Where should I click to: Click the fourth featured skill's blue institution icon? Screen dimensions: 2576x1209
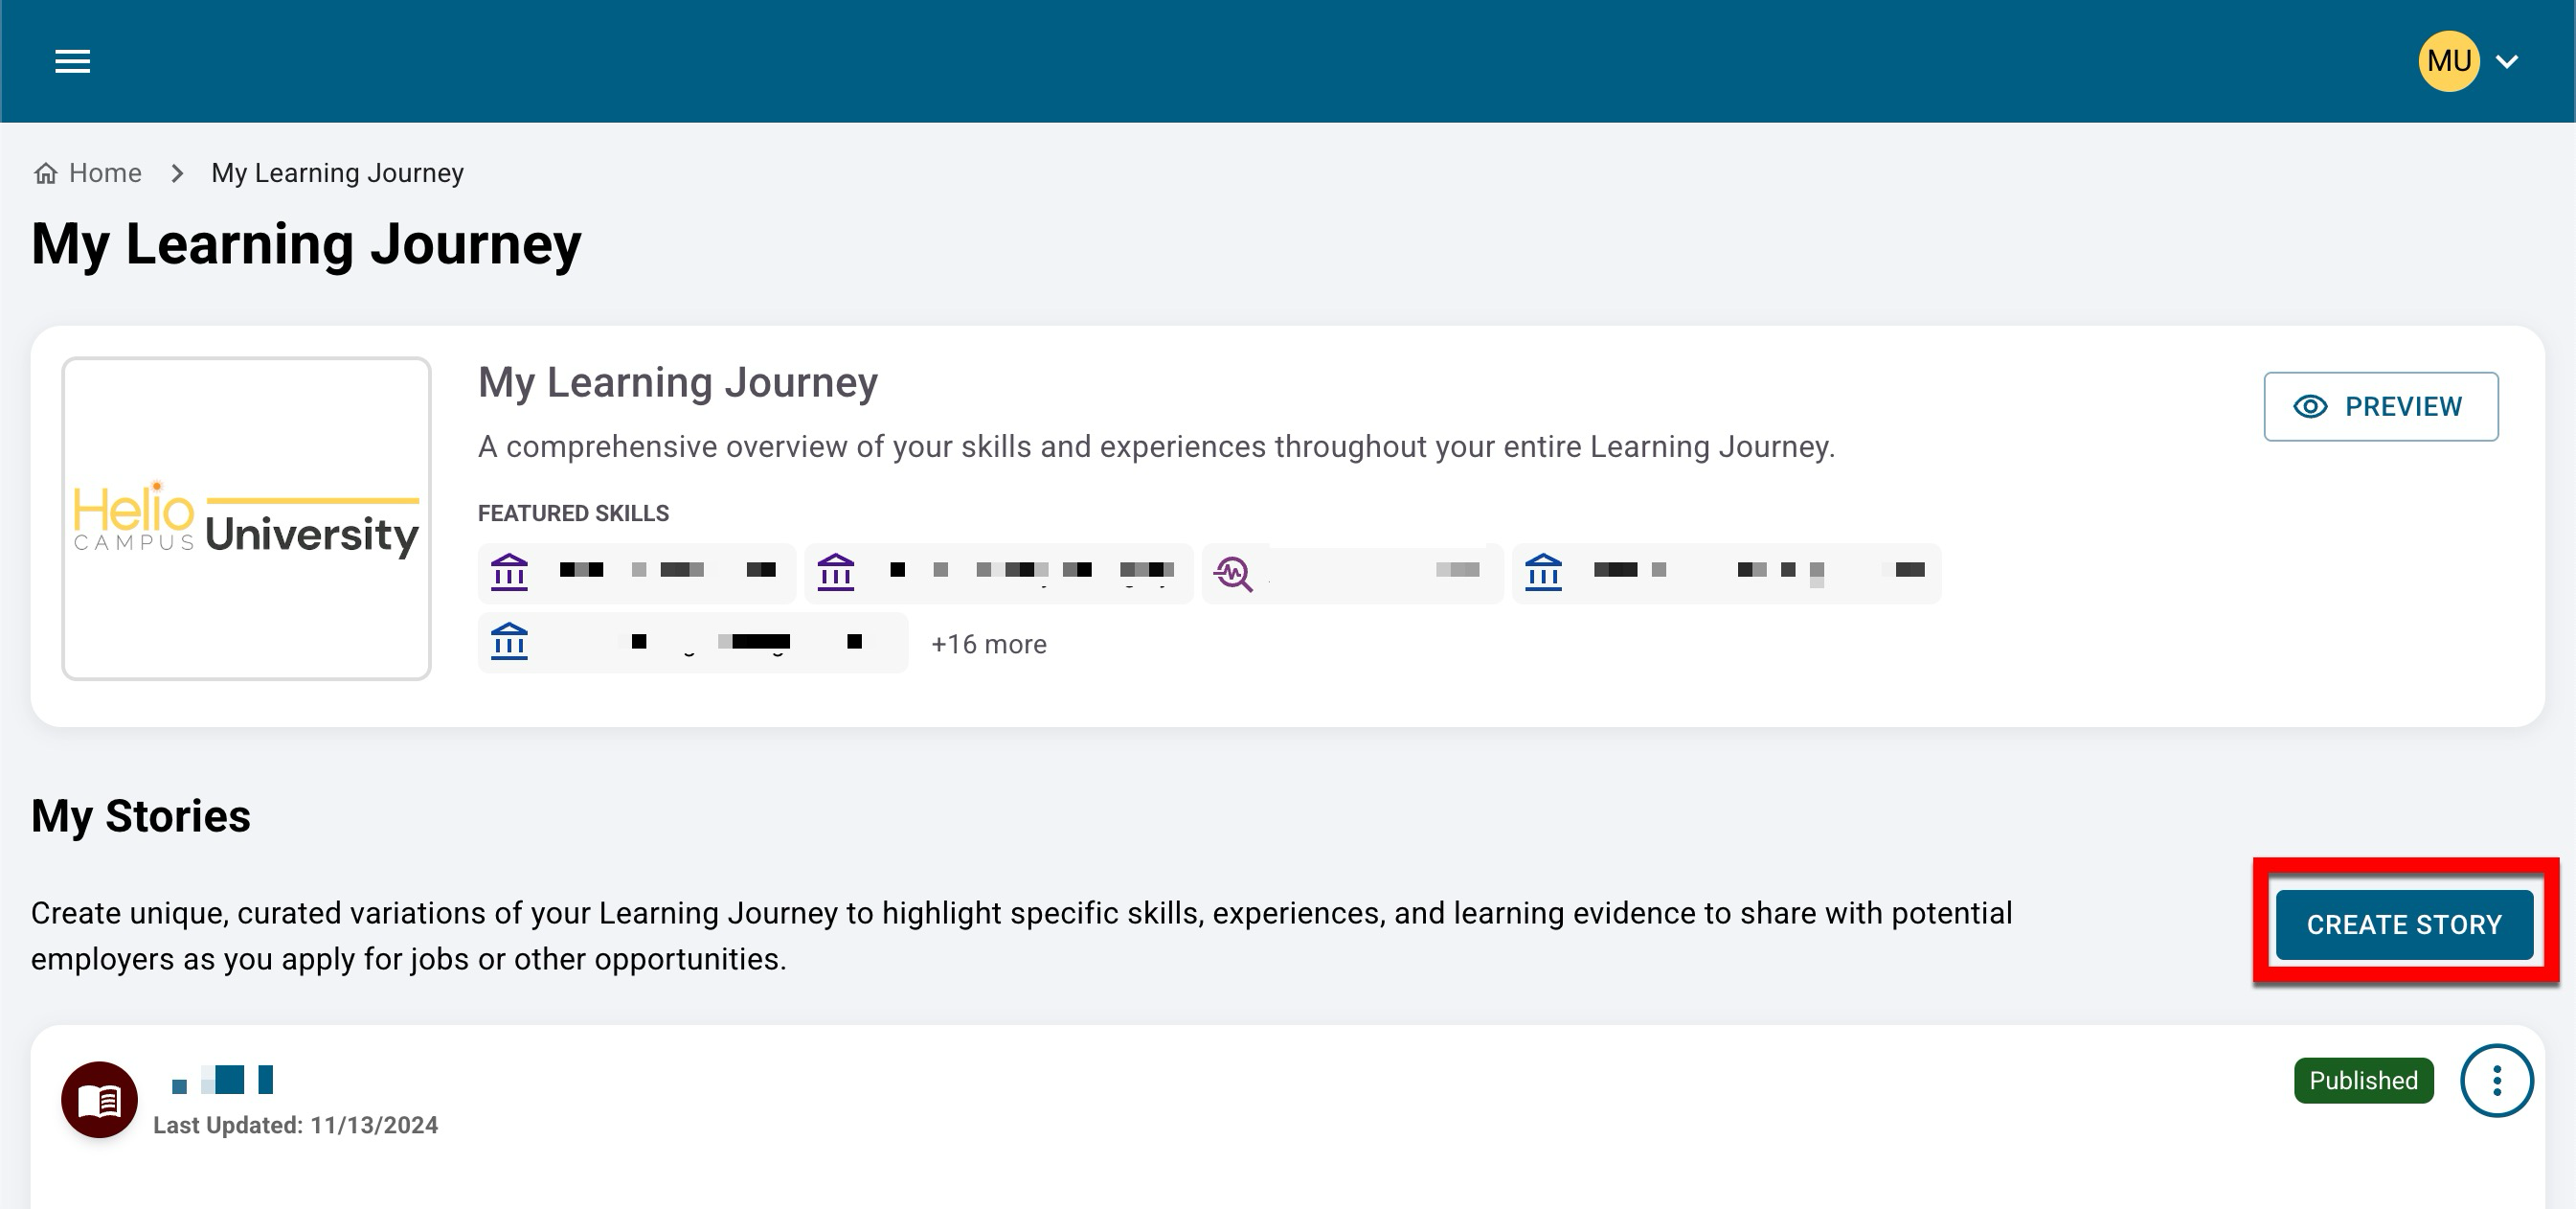click(1543, 572)
